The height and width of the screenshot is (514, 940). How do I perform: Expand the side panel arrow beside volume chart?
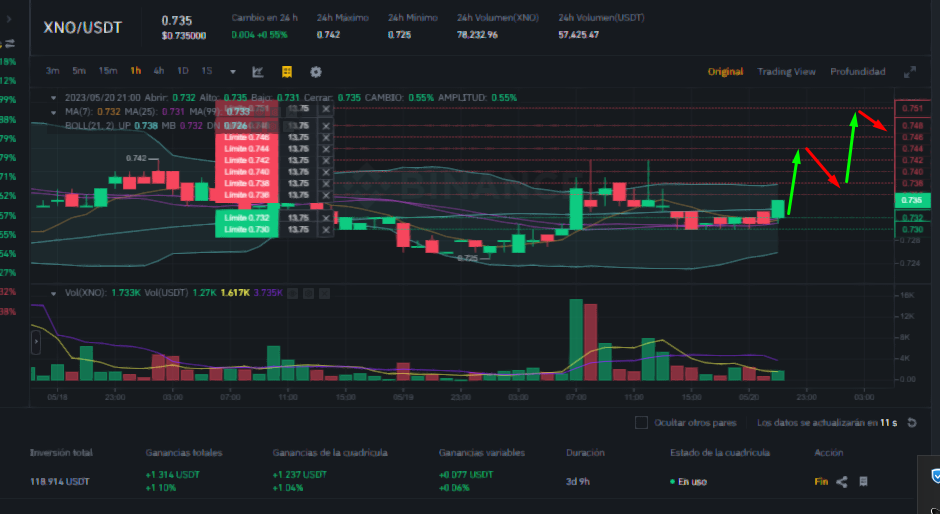(35, 342)
